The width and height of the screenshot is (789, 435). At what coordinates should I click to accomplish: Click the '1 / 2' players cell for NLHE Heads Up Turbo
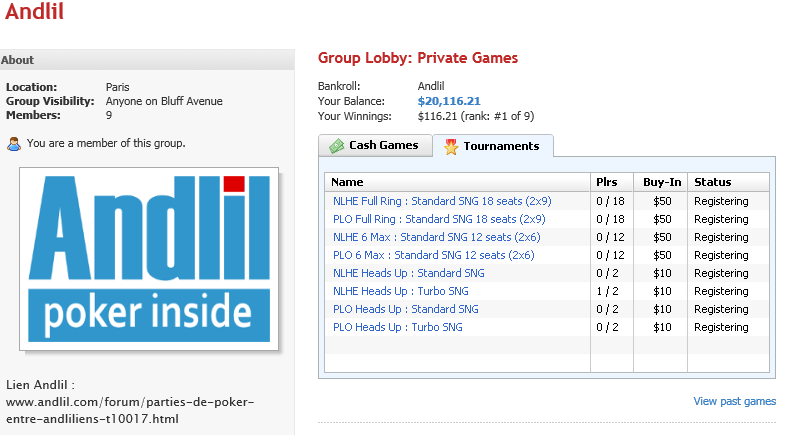[607, 292]
